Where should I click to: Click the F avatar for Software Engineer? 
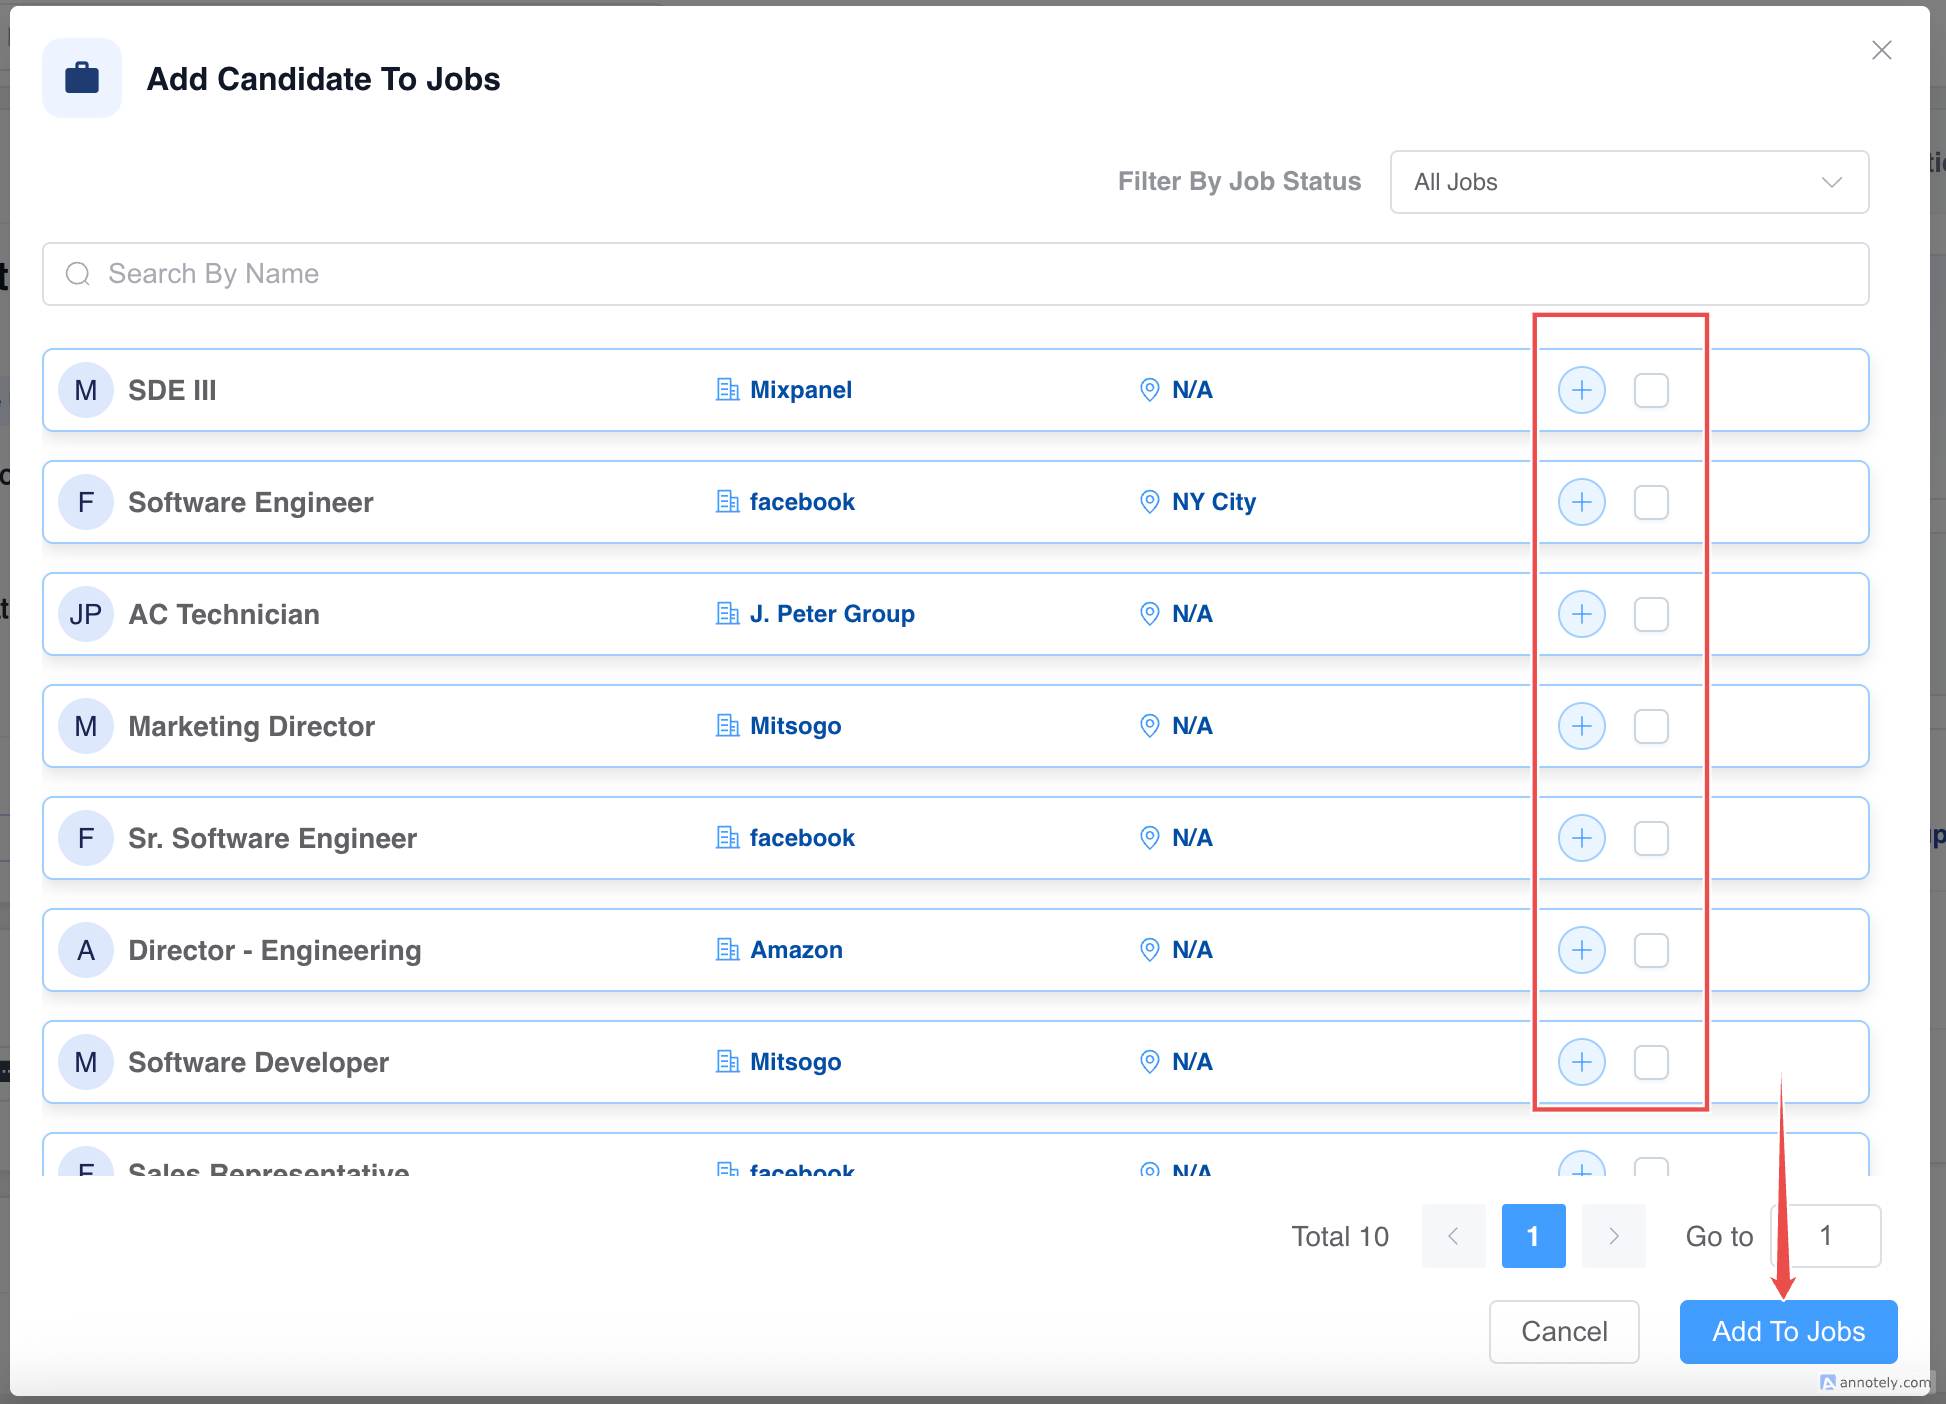[x=86, y=502]
